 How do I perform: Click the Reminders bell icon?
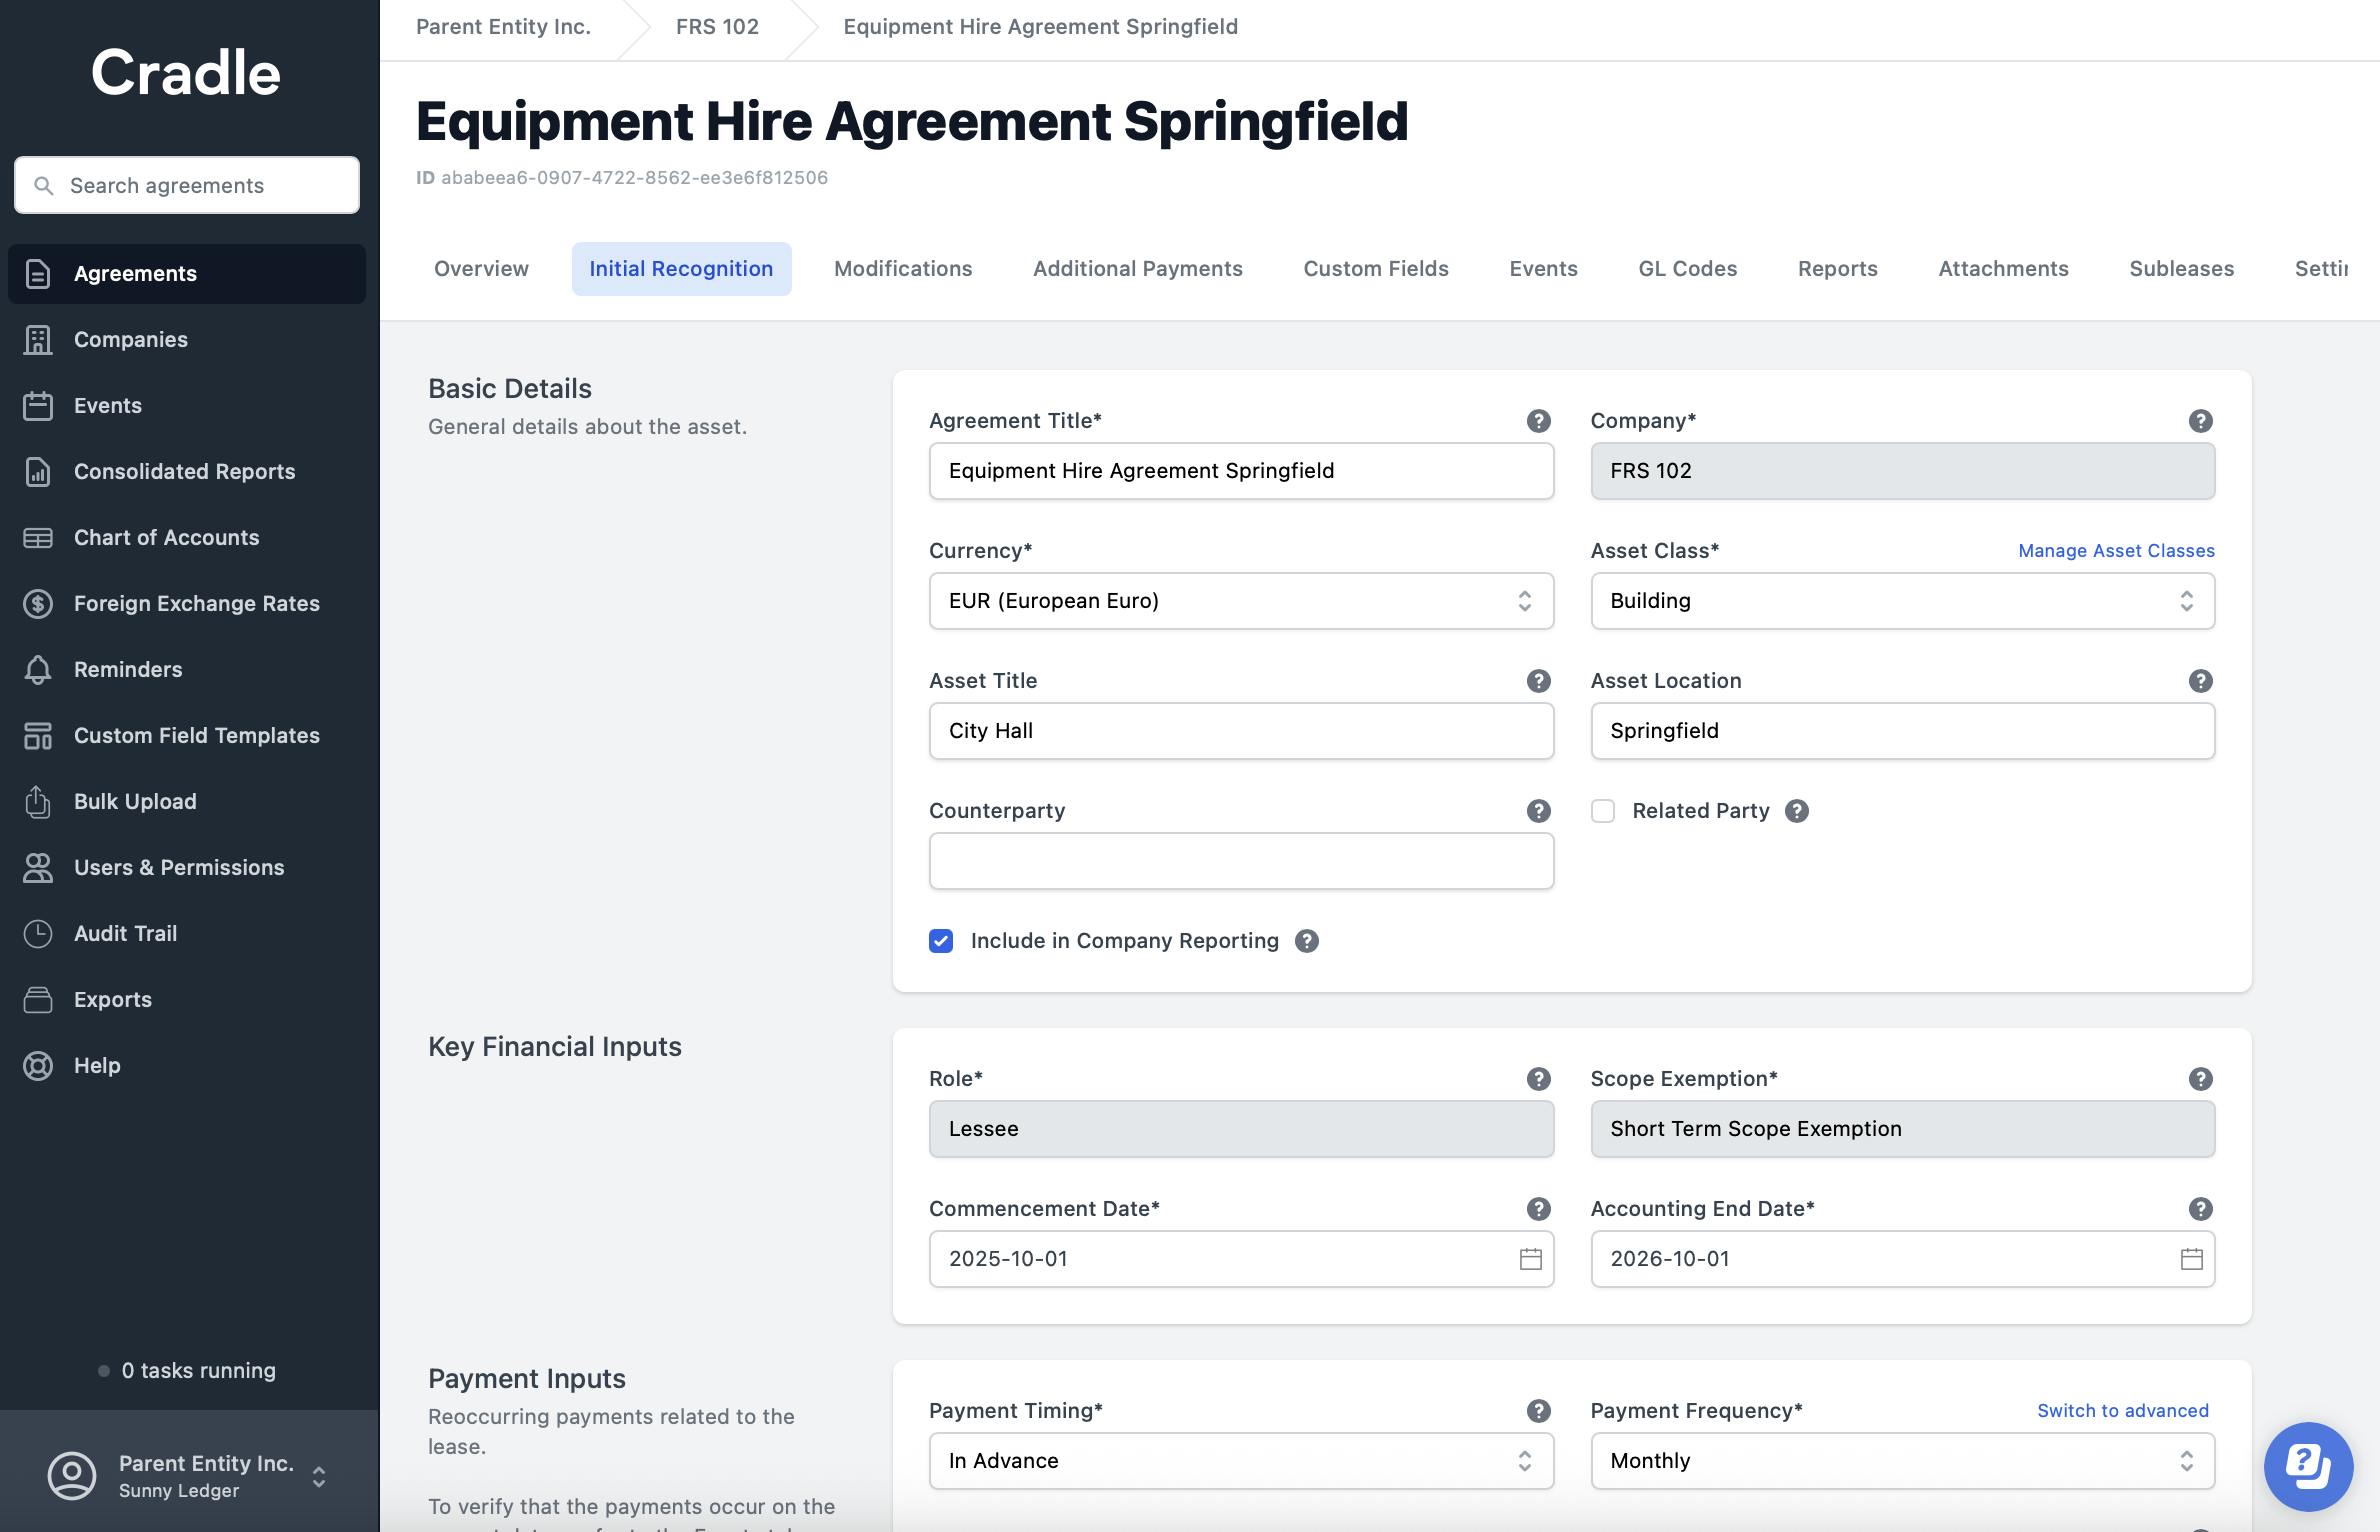38,669
